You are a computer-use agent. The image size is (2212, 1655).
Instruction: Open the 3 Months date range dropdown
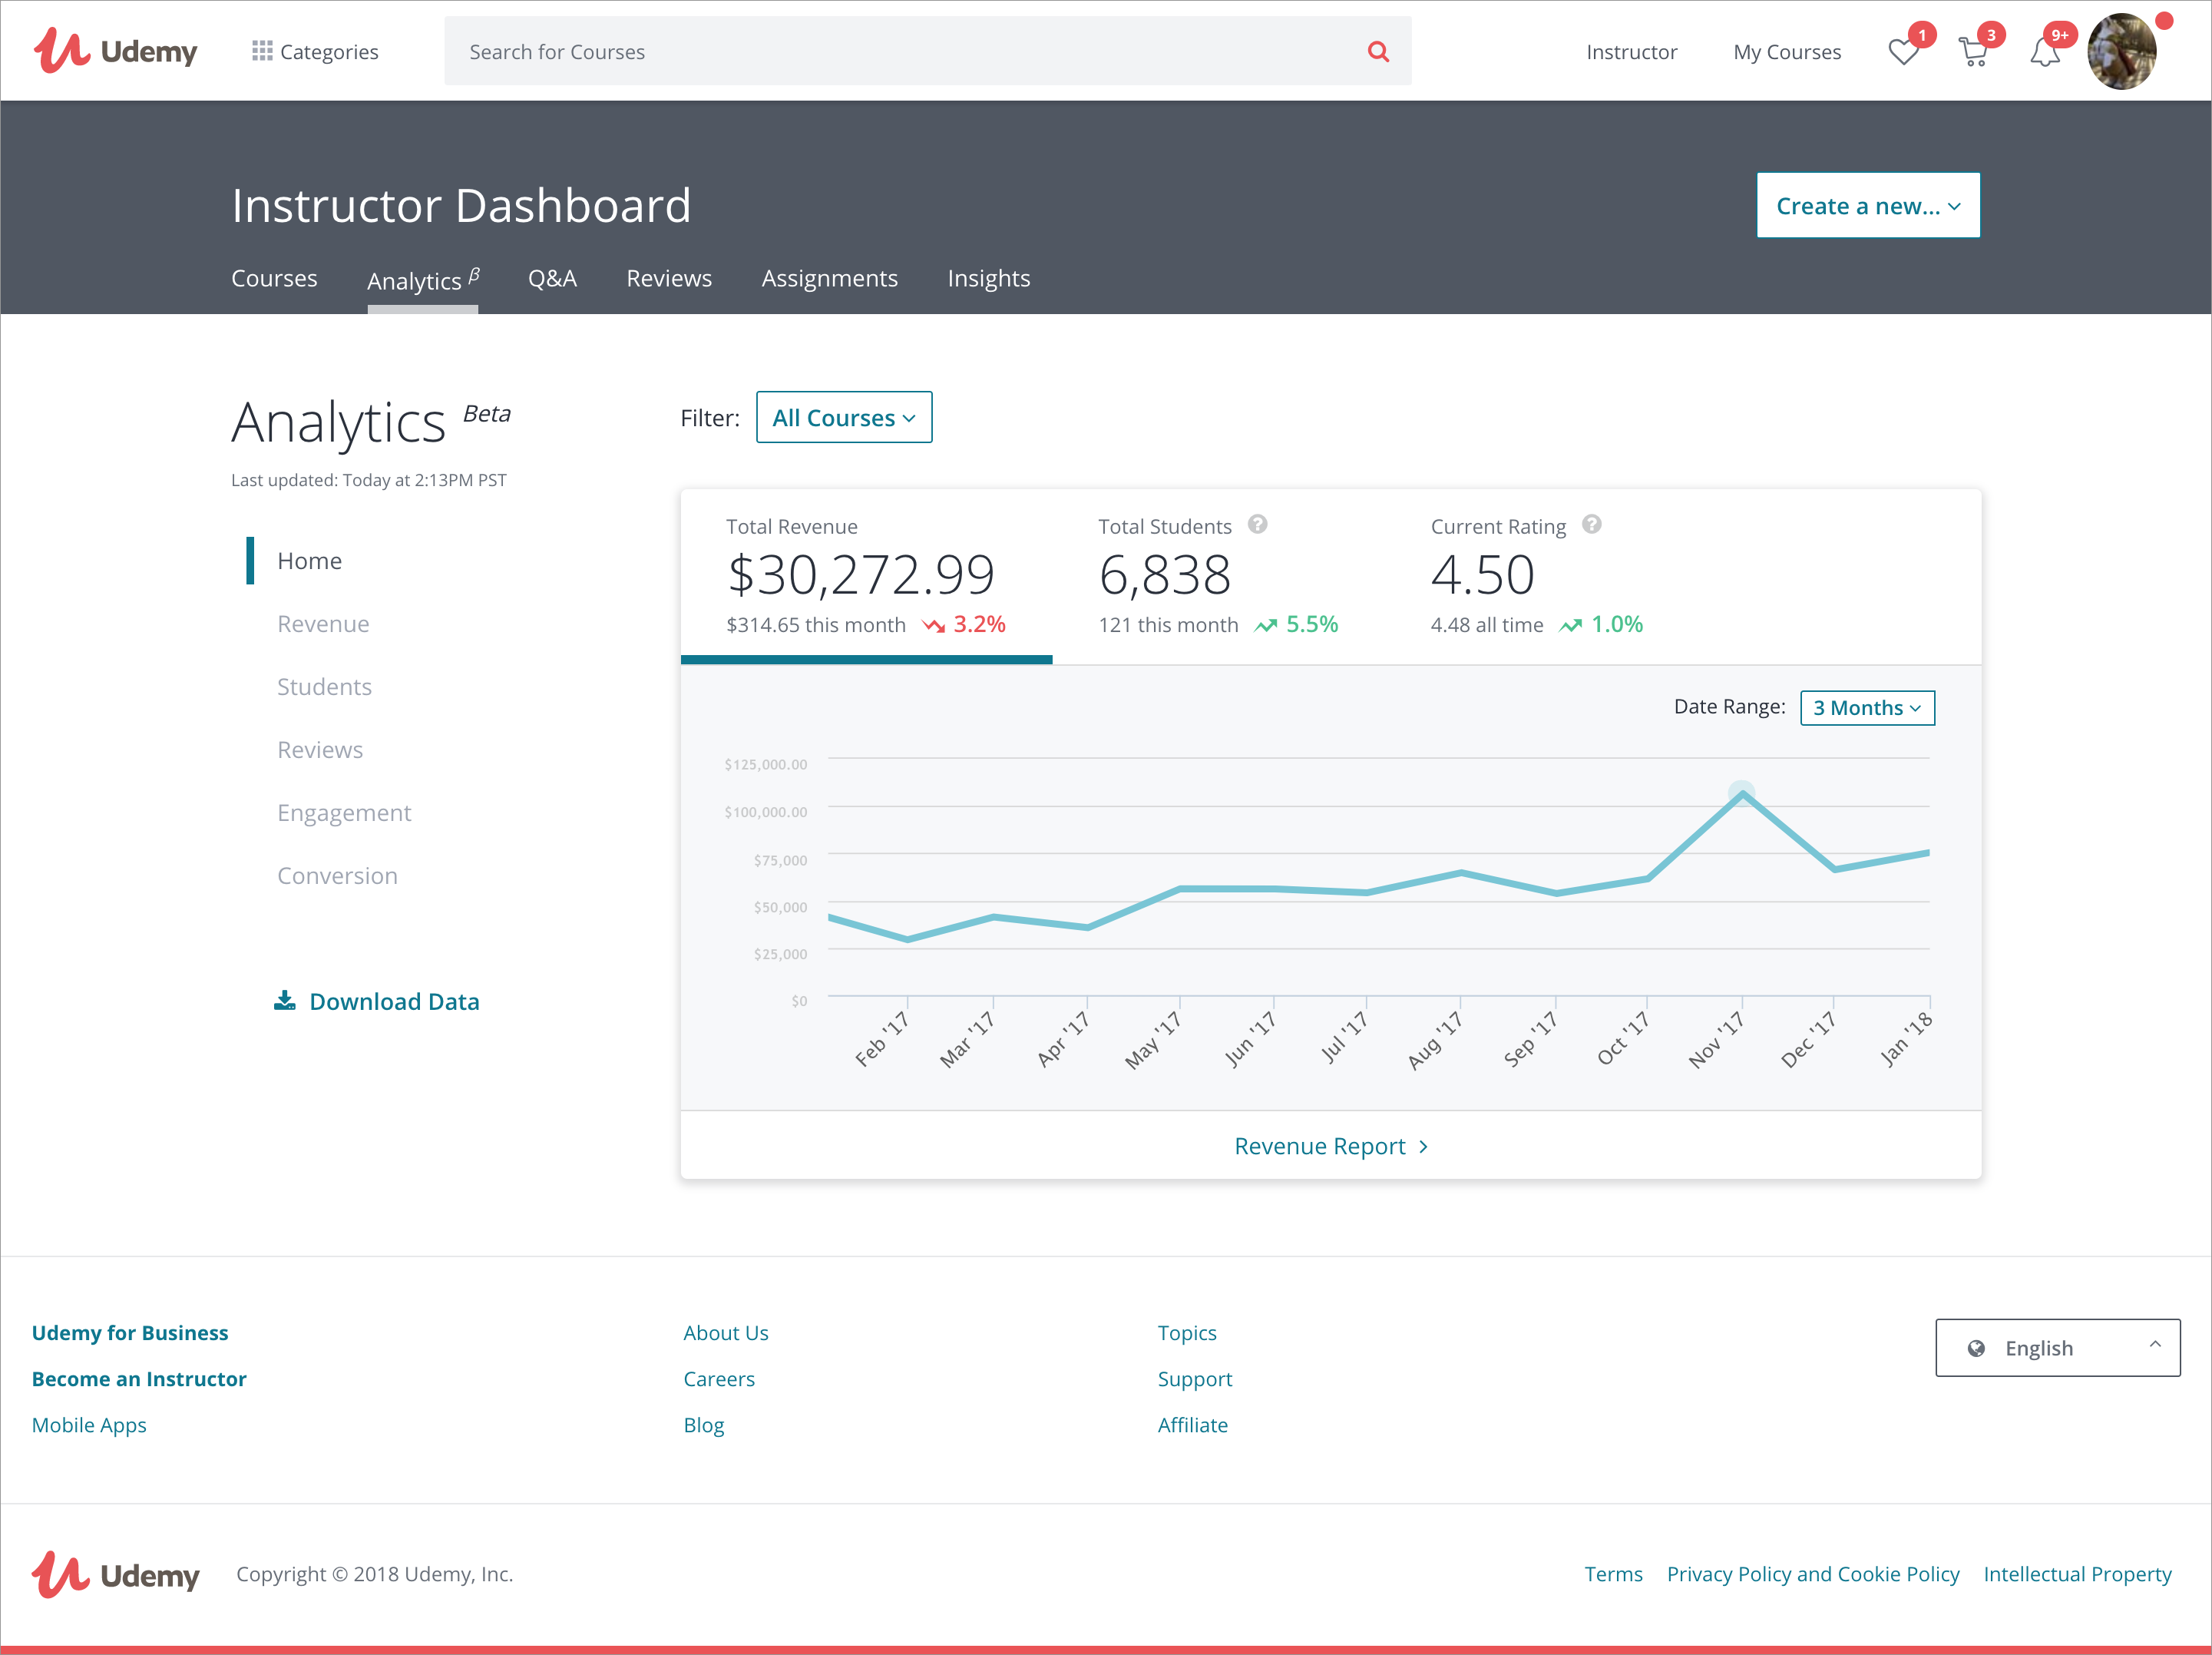[x=1867, y=708]
